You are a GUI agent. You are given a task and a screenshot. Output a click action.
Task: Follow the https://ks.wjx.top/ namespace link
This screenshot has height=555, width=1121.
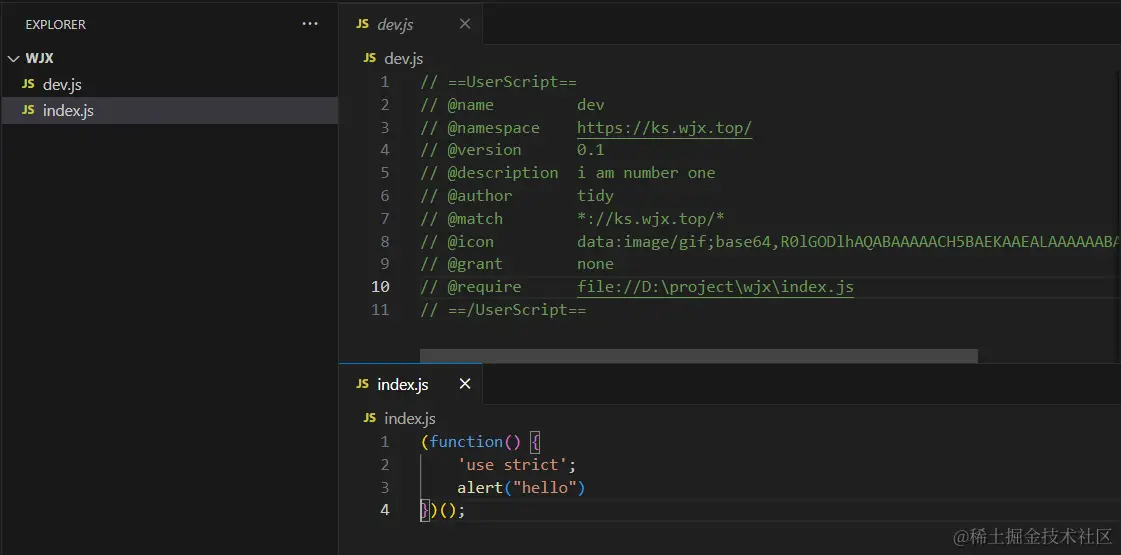pyautogui.click(x=665, y=128)
